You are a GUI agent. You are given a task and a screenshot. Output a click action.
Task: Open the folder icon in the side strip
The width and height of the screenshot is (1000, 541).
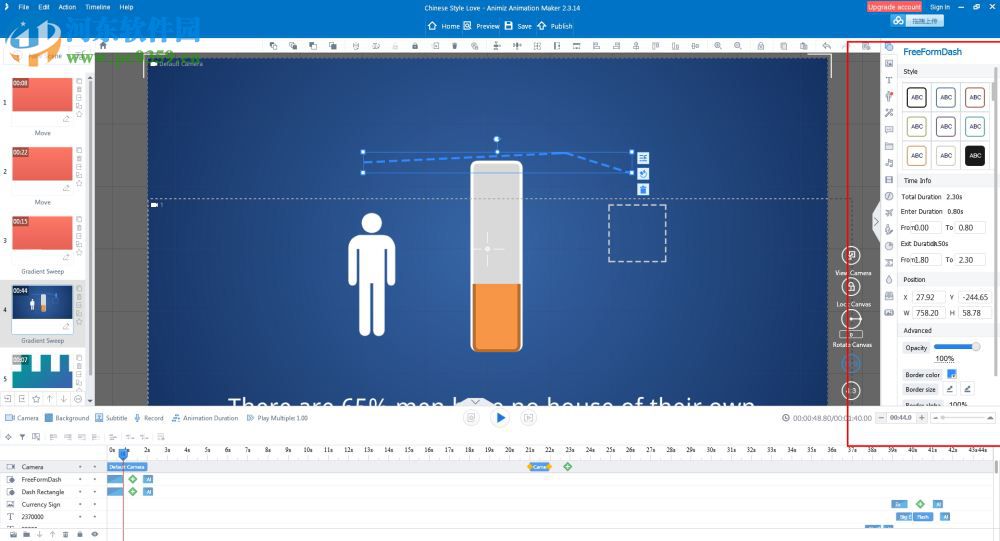point(889,146)
